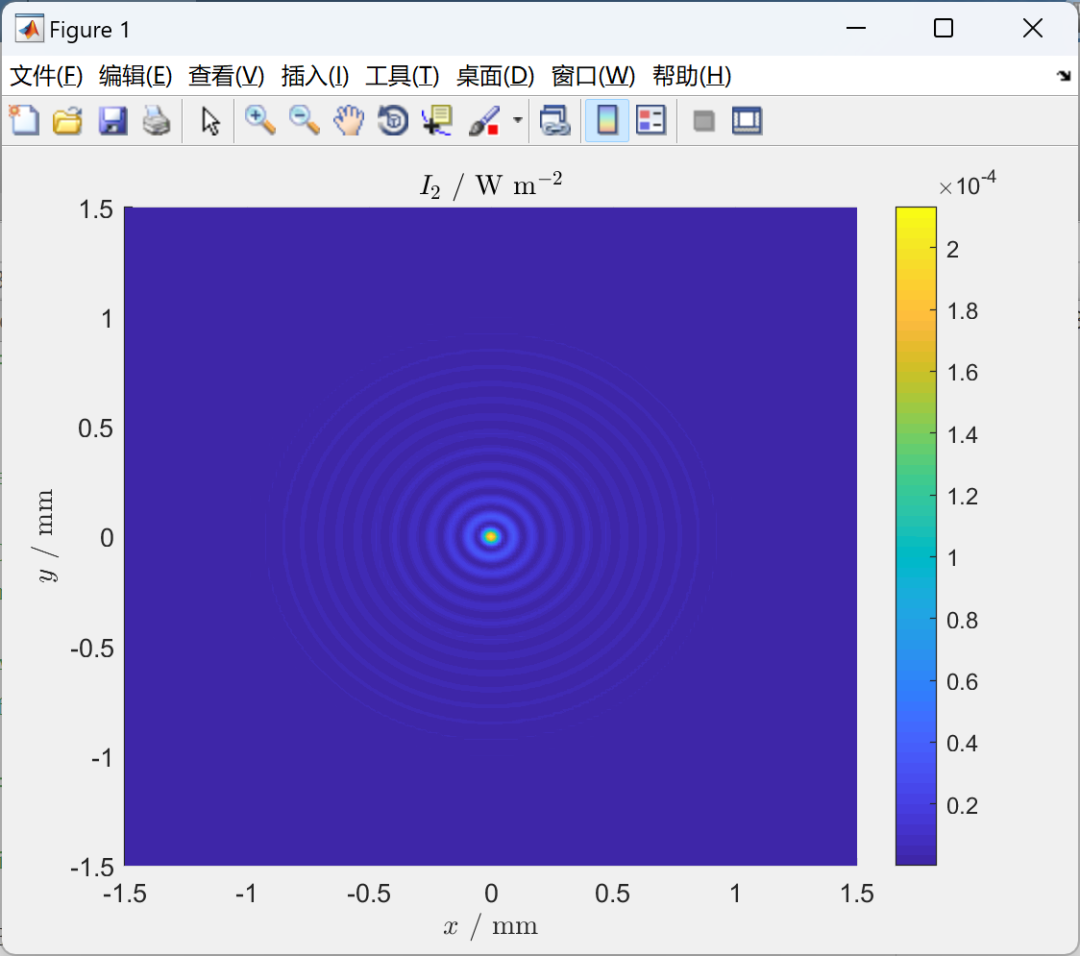Click the bright central spot of the plot
1080x956 pixels.
(x=490, y=537)
